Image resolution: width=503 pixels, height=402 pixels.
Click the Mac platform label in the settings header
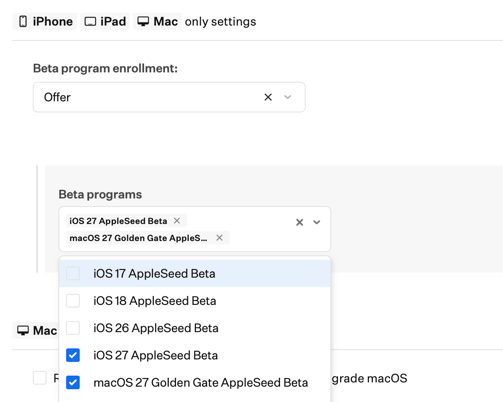coord(166,22)
